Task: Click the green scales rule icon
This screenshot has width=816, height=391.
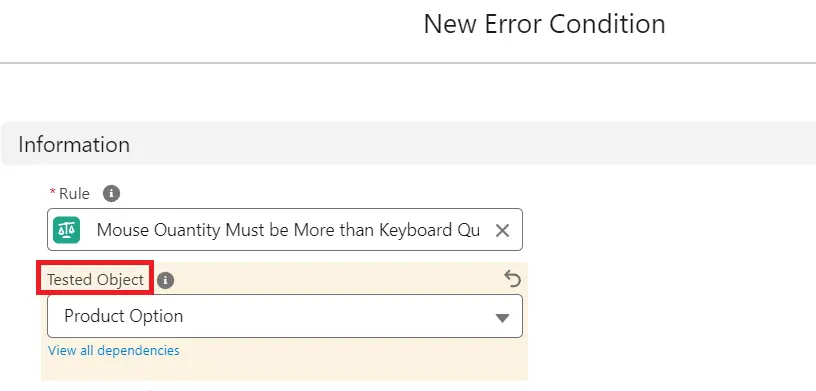Action: pos(67,230)
